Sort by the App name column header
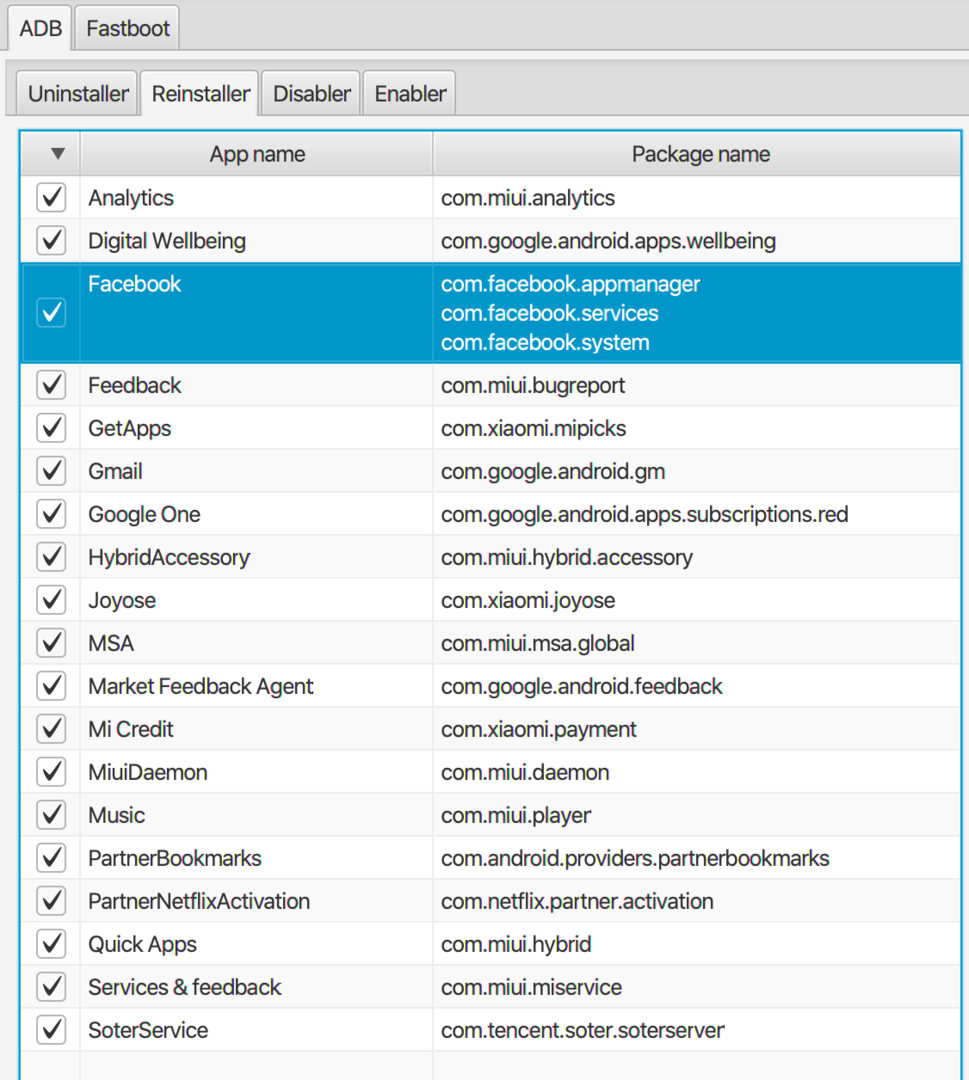Screen dimensions: 969x1080 [257, 154]
